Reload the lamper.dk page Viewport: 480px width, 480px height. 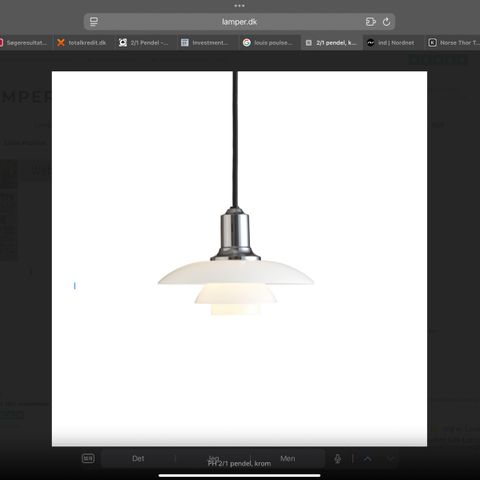pyautogui.click(x=386, y=22)
